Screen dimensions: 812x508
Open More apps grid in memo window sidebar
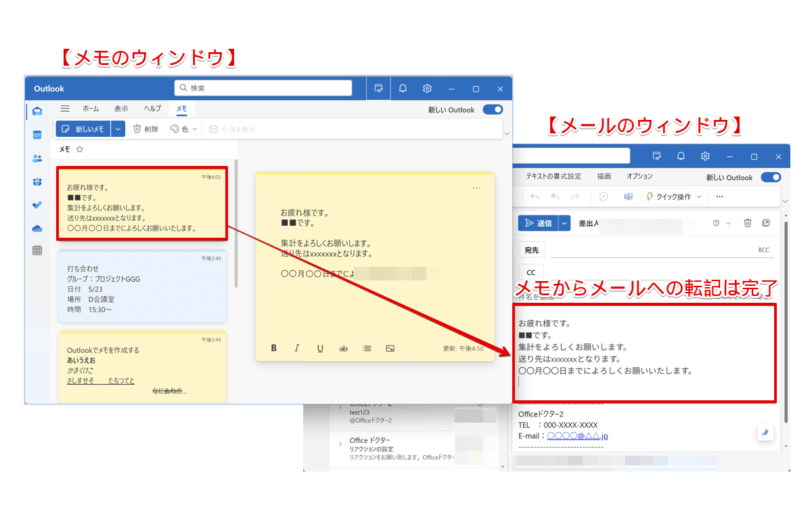click(37, 251)
